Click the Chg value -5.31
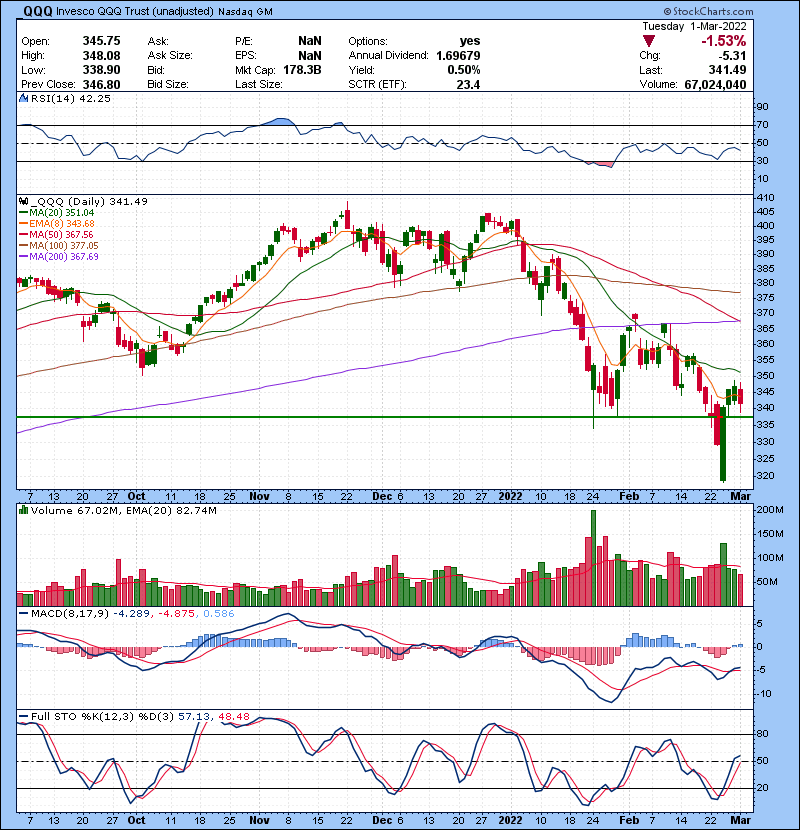Screen dimensions: 800x830 [732, 56]
